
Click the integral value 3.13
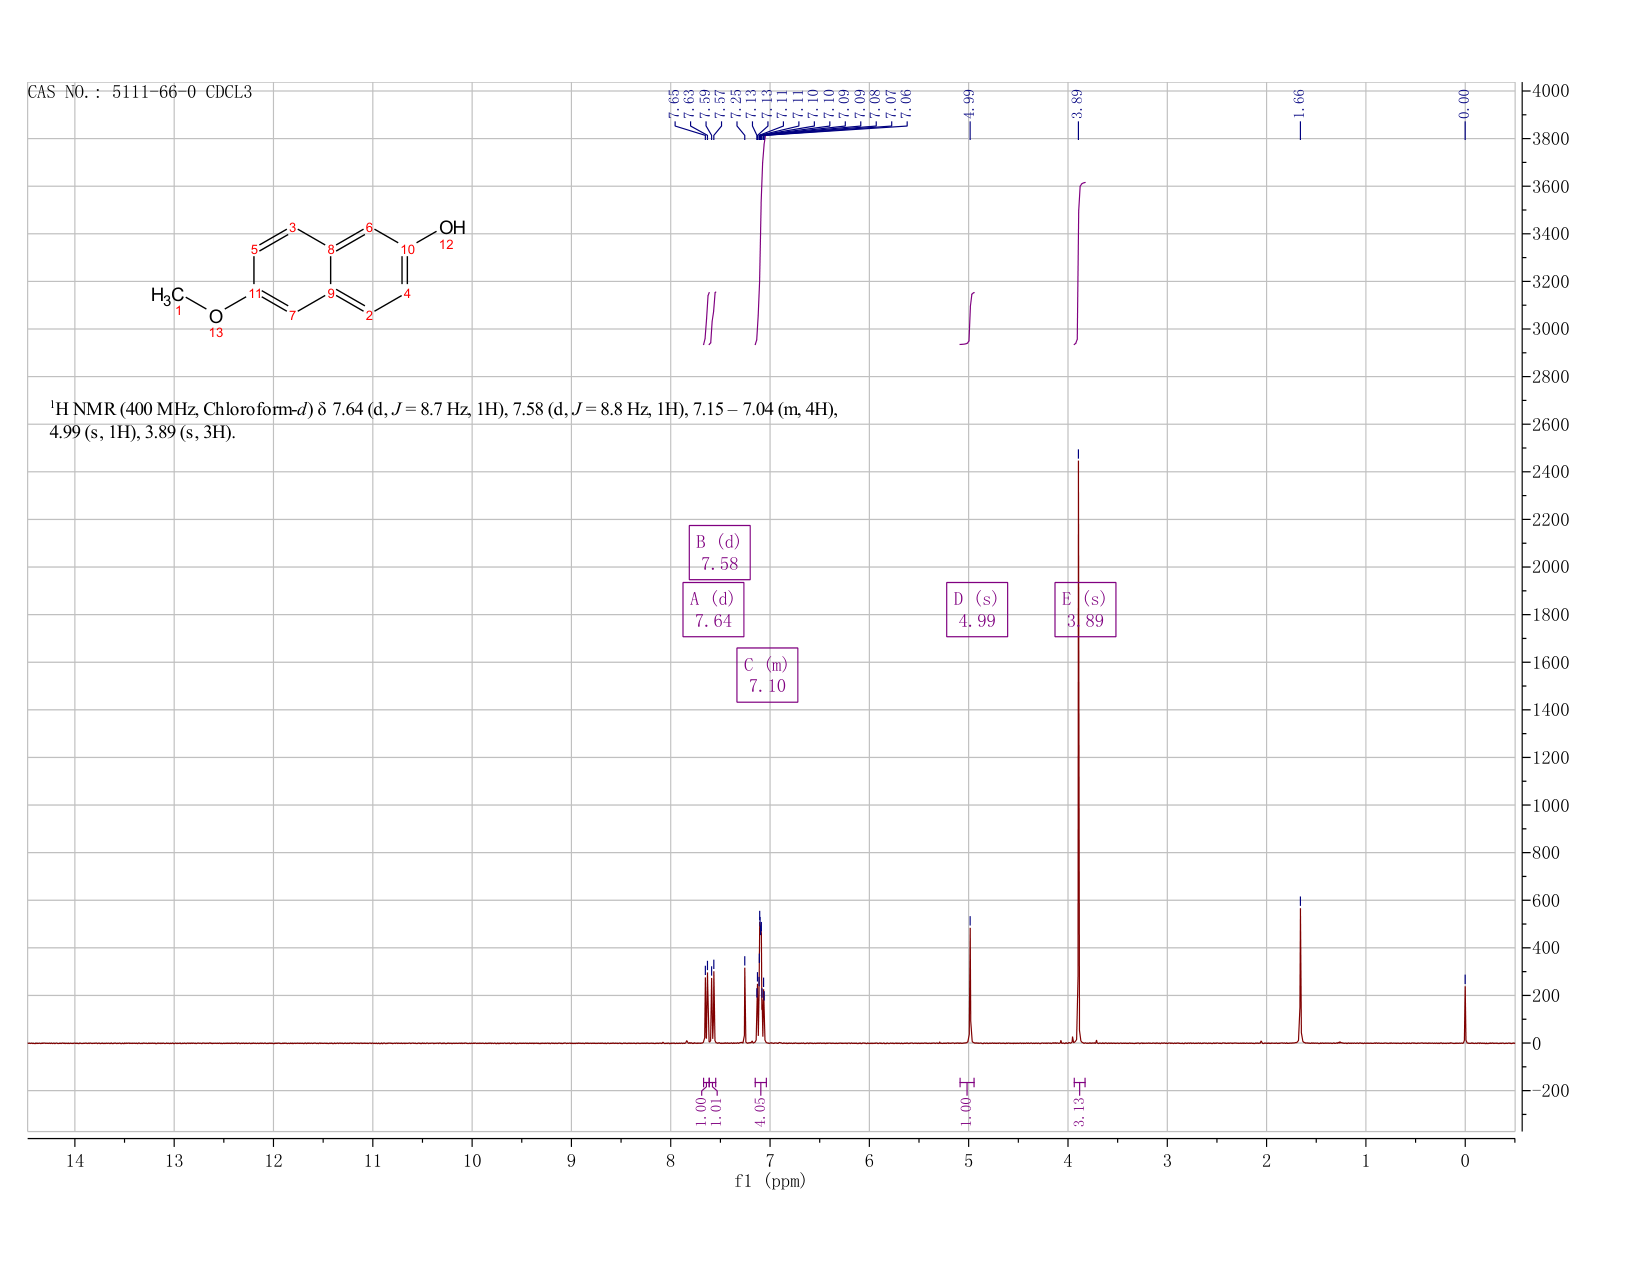(1079, 1111)
